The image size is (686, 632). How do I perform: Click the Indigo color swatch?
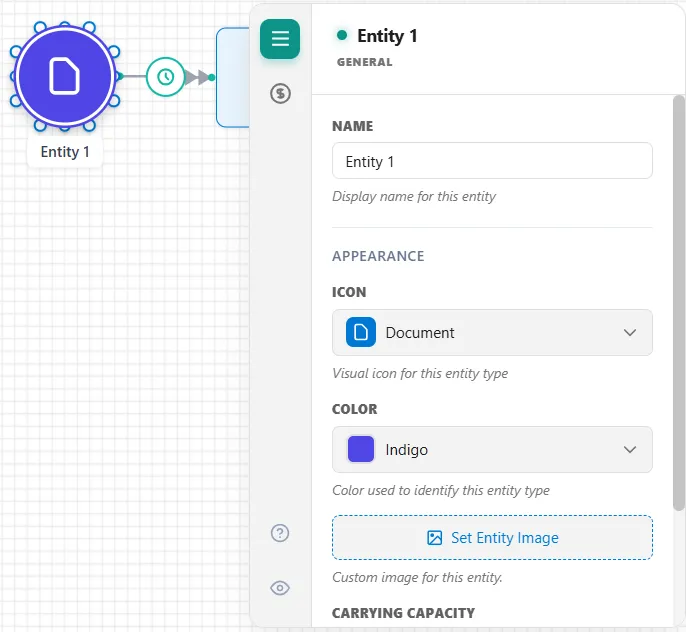[x=360, y=449]
